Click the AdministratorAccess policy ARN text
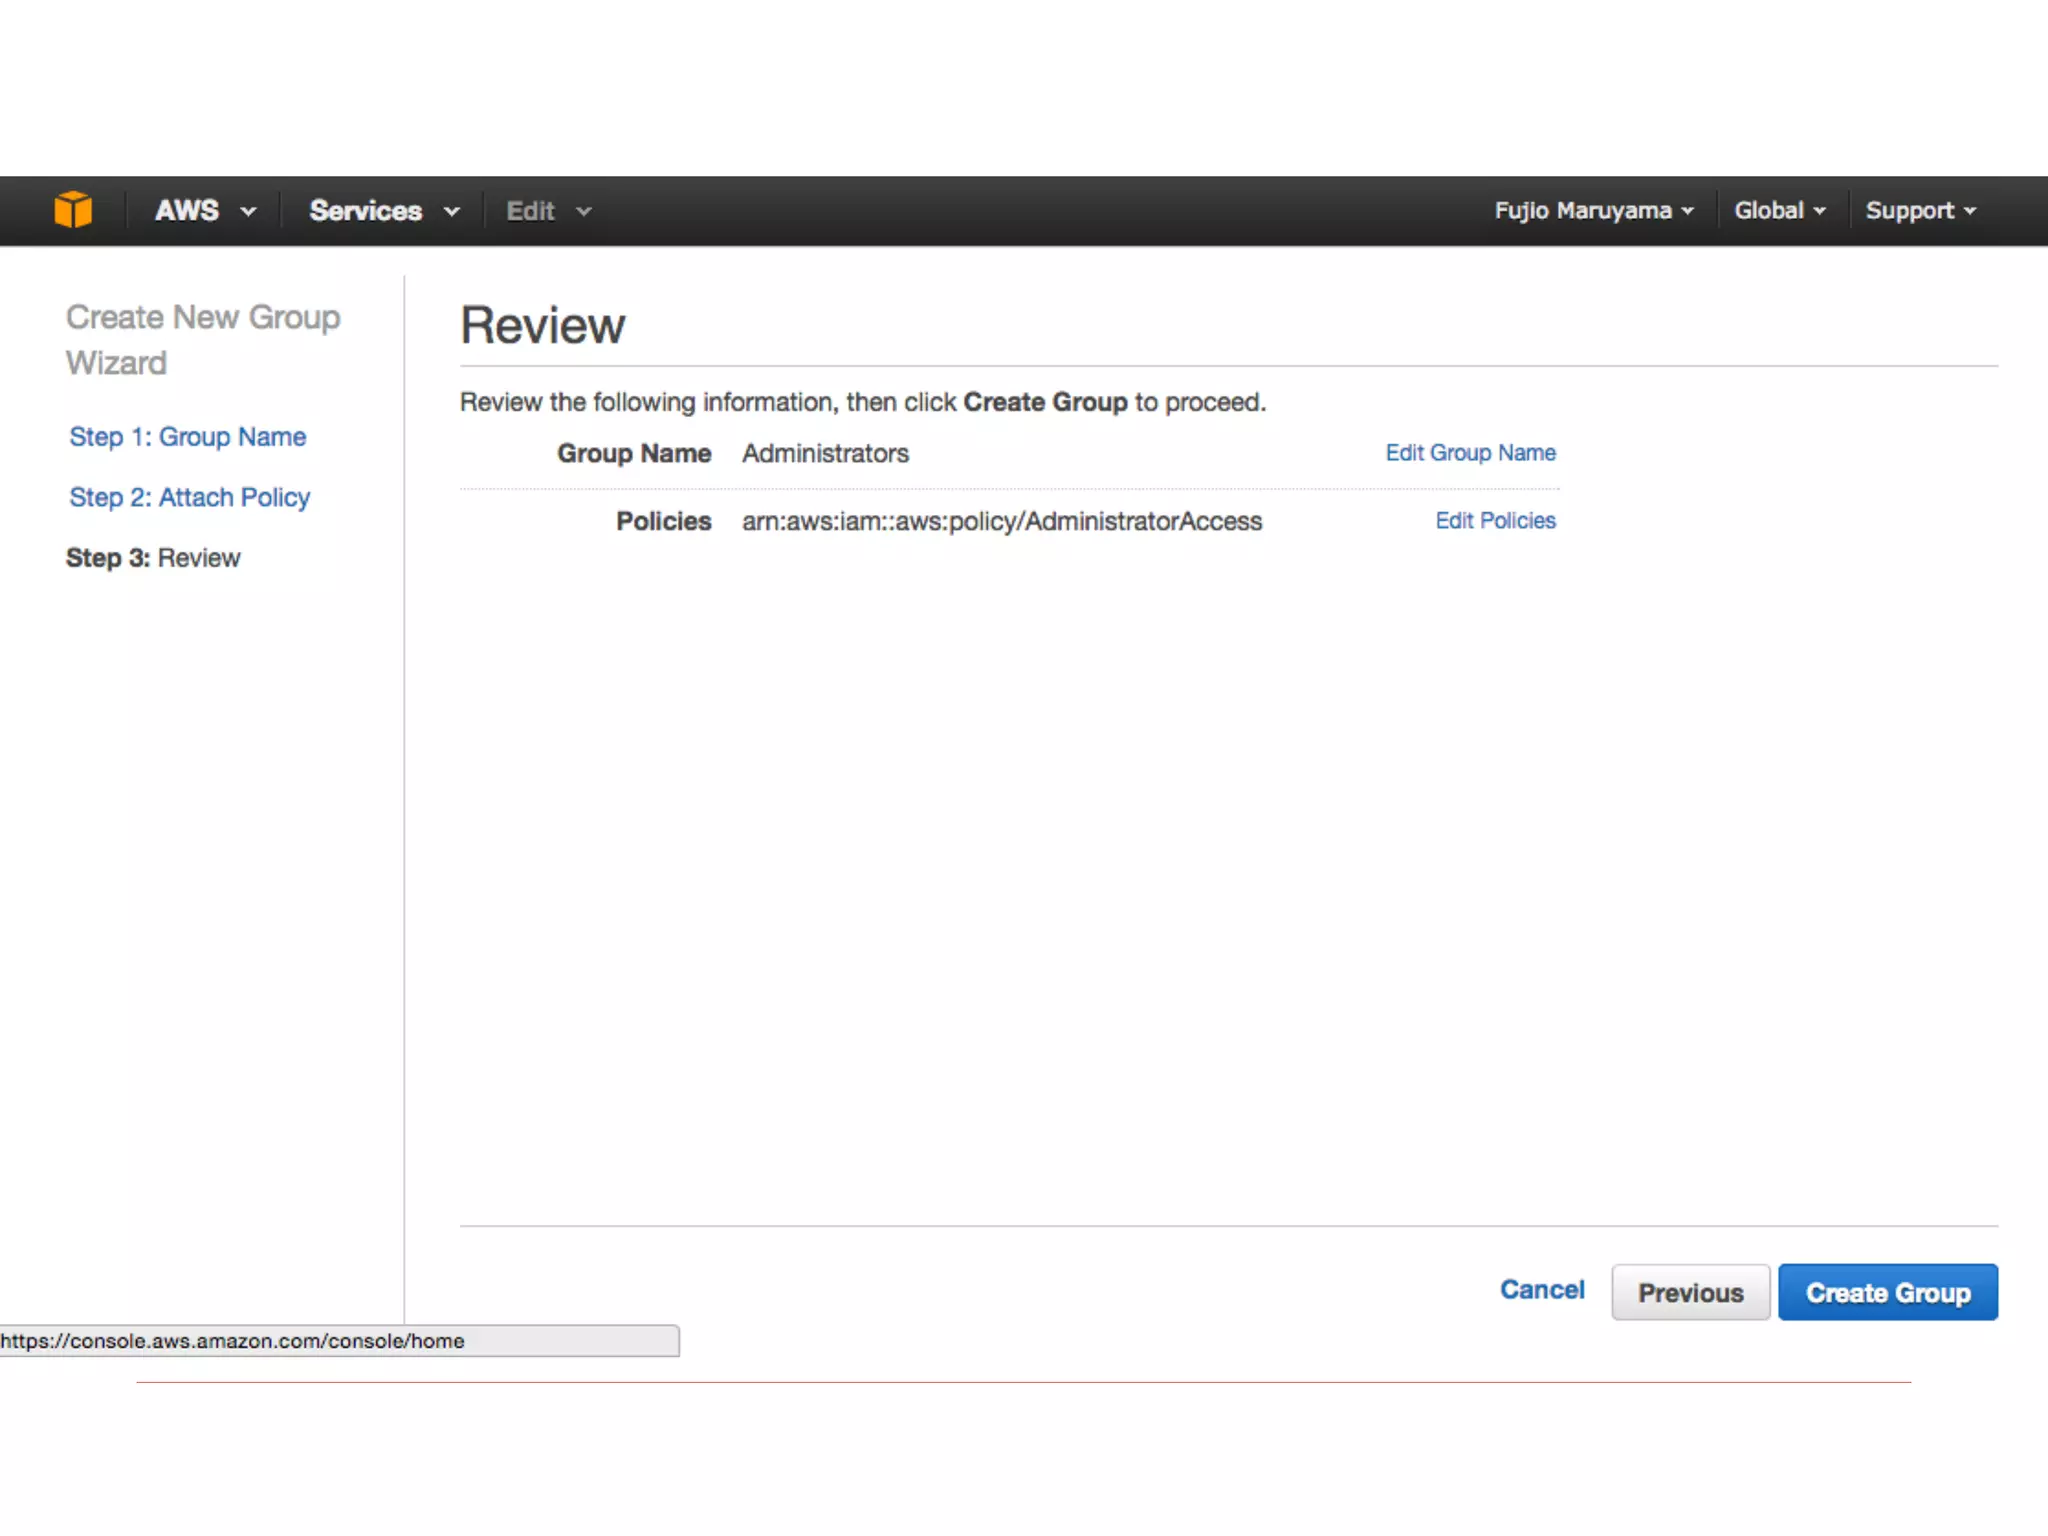 click(1001, 522)
